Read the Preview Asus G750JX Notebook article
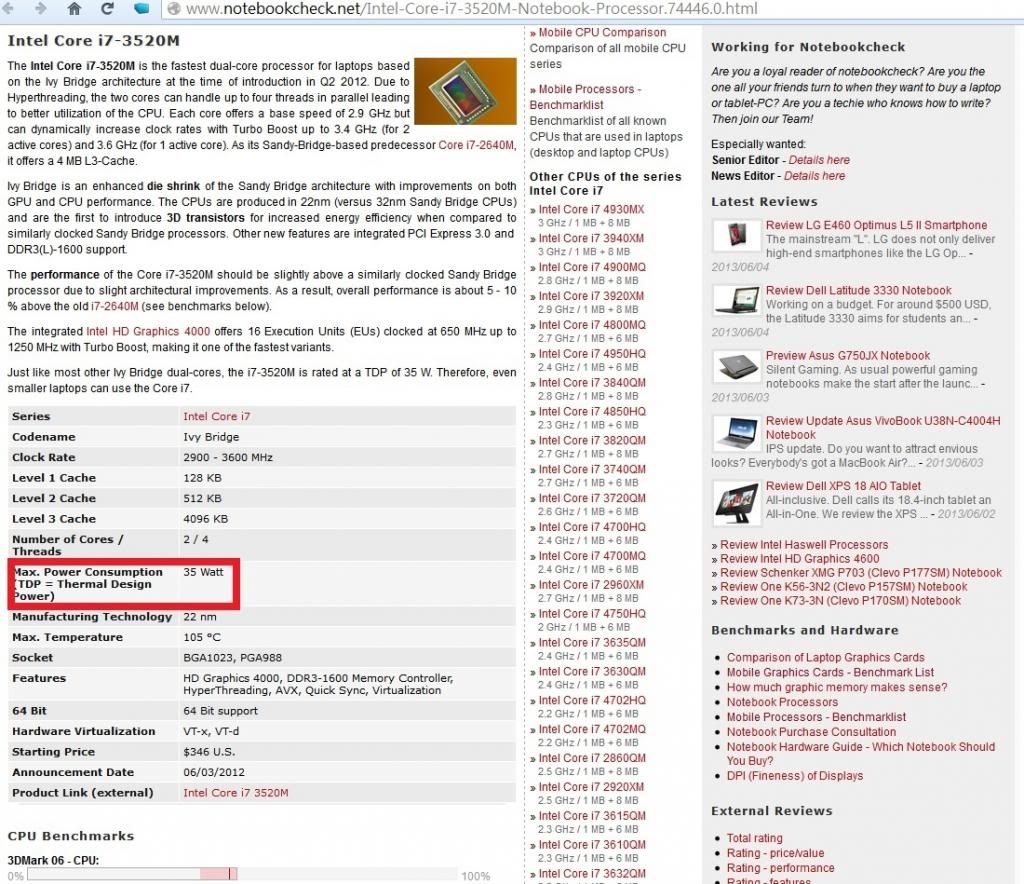The width and height of the screenshot is (1024, 884). [848, 356]
